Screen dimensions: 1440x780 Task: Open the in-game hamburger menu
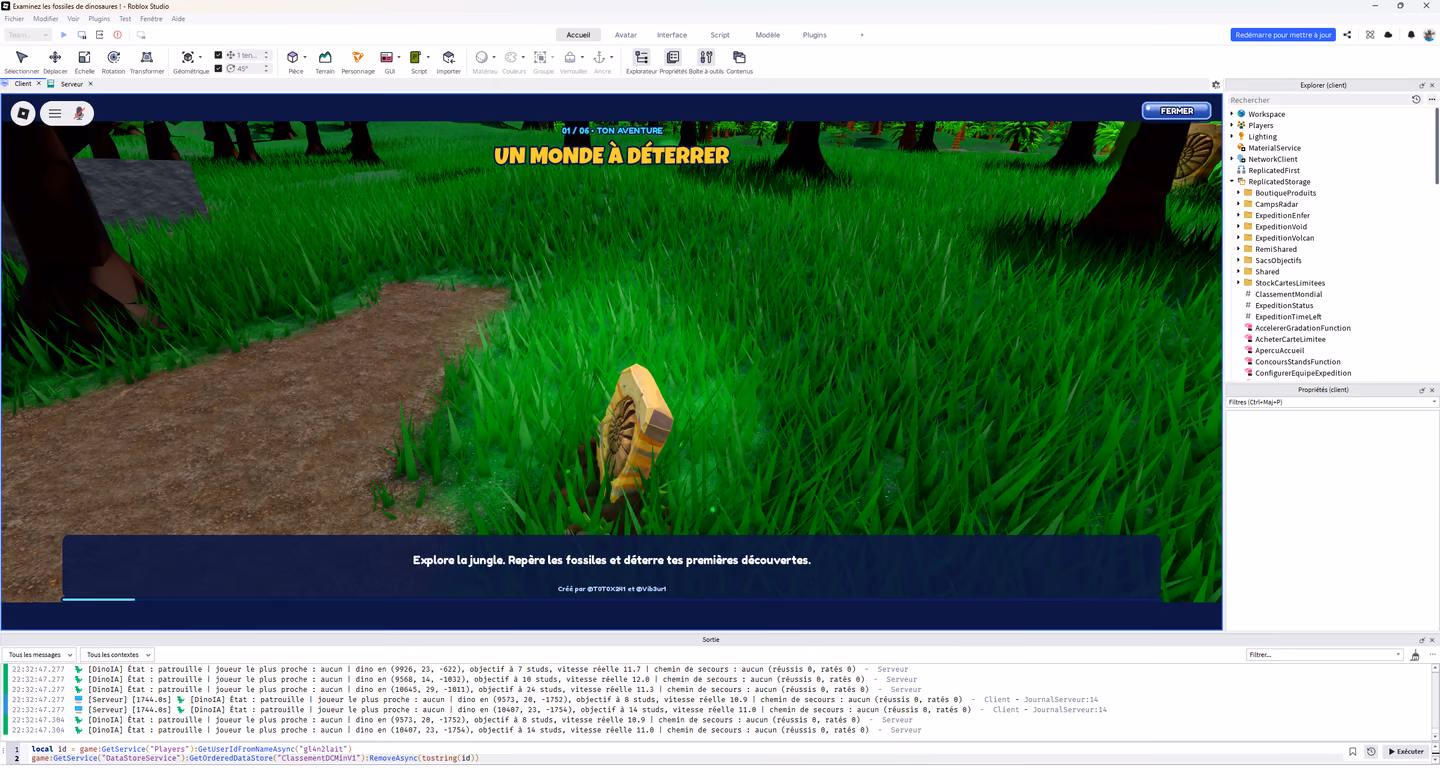55,114
